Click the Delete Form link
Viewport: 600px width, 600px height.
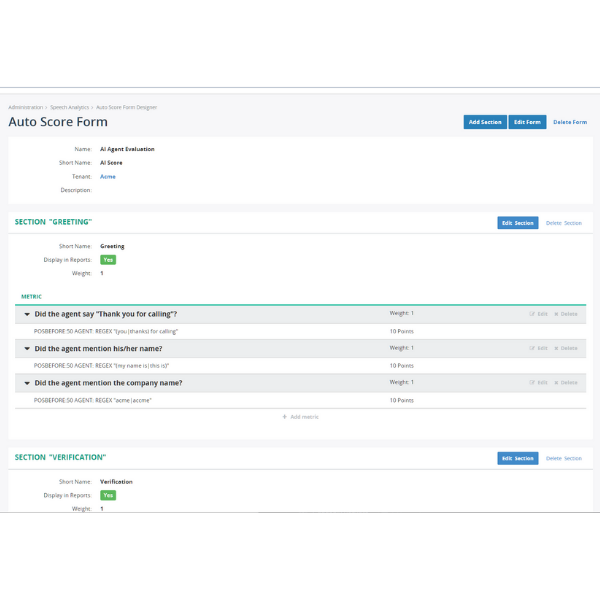pos(570,122)
